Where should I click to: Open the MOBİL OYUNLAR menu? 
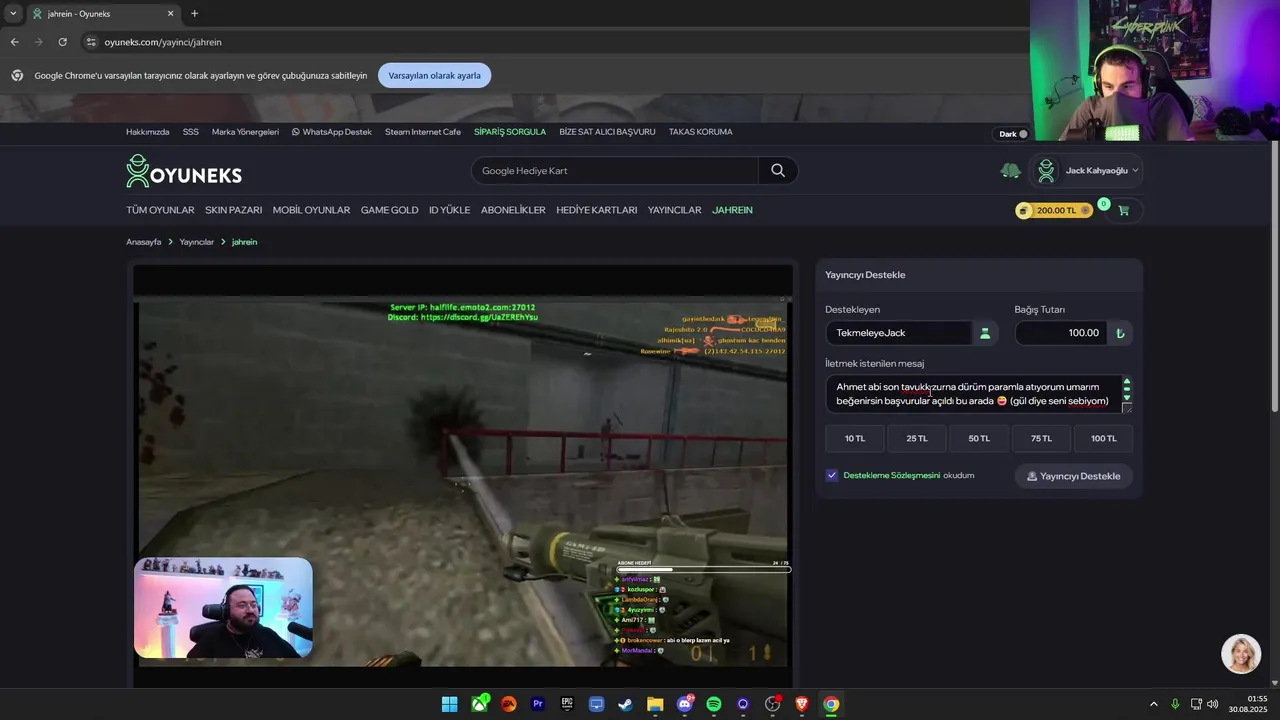point(311,210)
